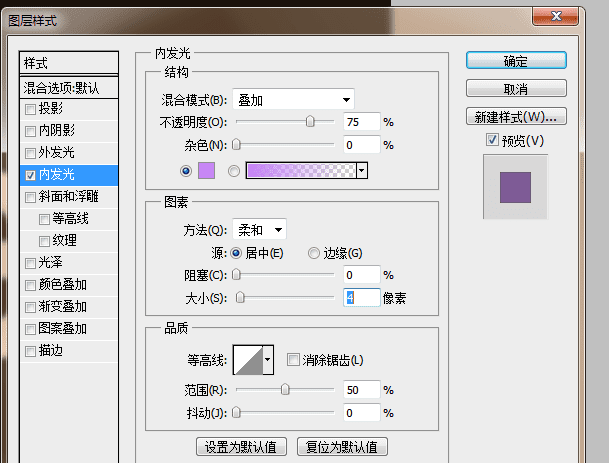This screenshot has height=463, width=609.
Task: Click the 杂色 value field
Action: (362, 145)
